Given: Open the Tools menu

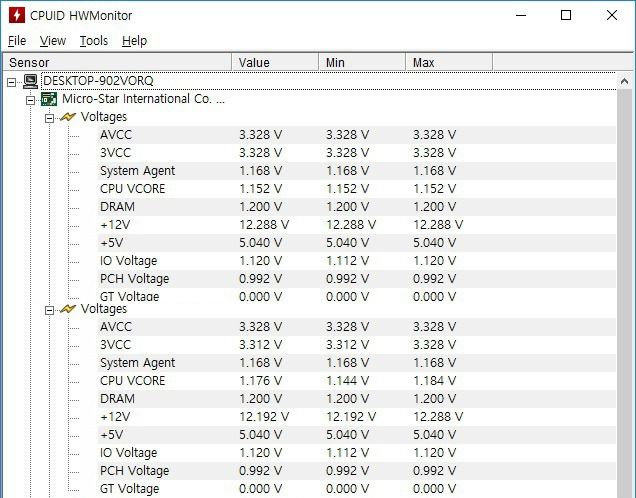Looking at the screenshot, I should tap(94, 41).
